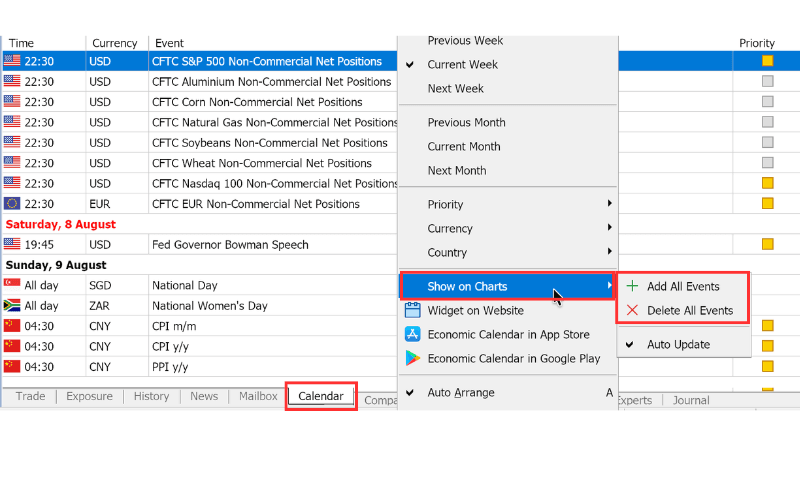Select the Fed Governor Bowman Speech event
The width and height of the screenshot is (800, 500).
coord(230,244)
